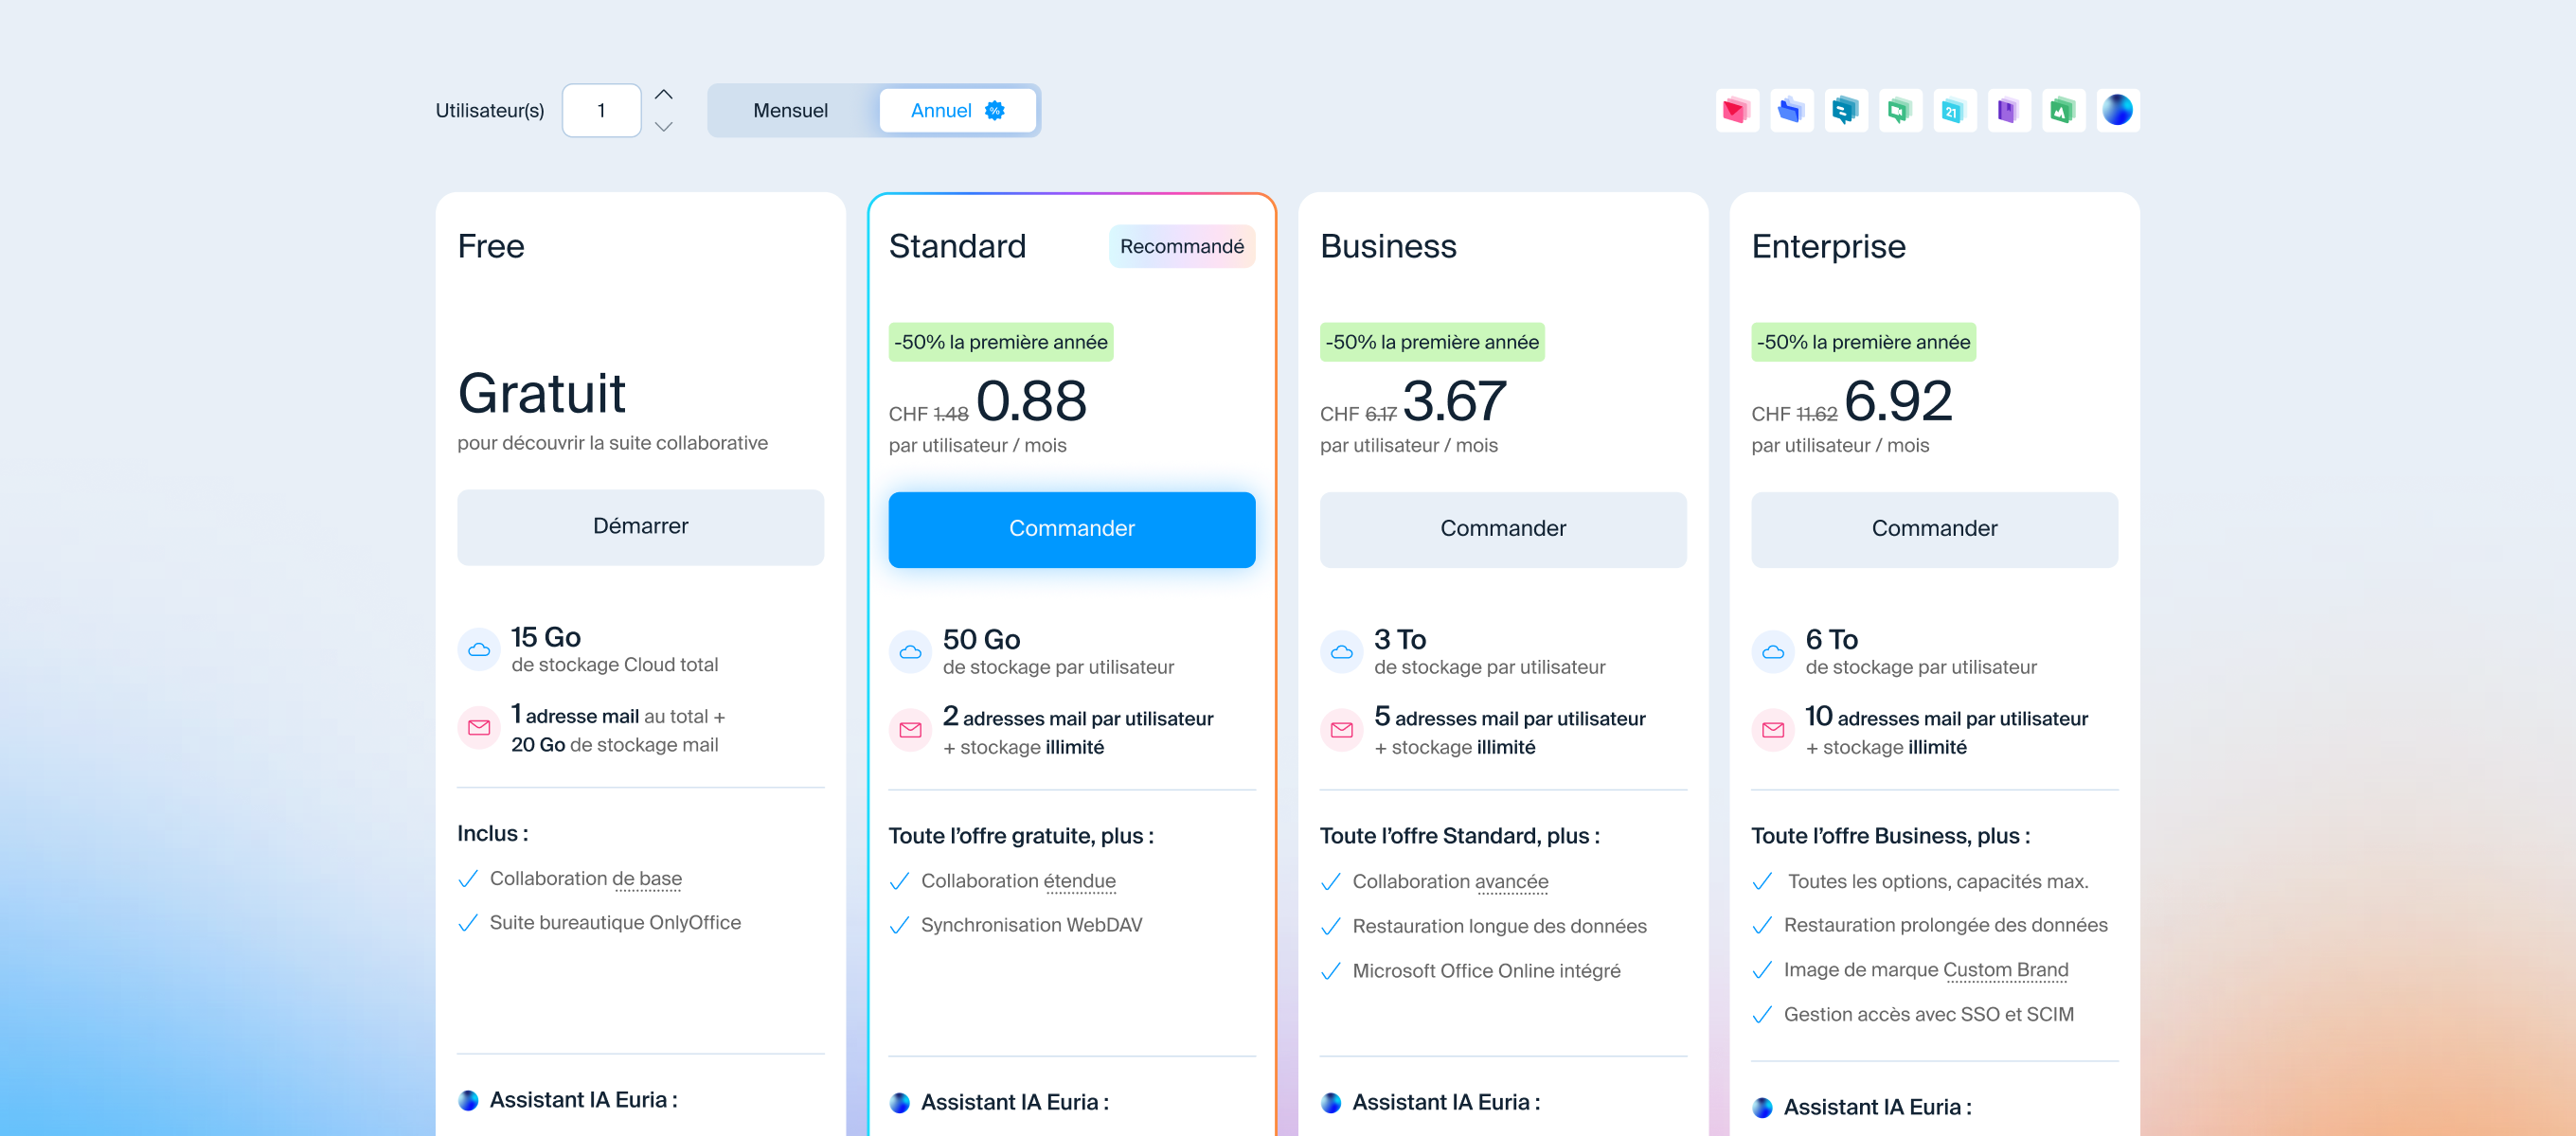This screenshot has height=1136, width=2576.
Task: Click "Restauration prolongée des données" text
Action: 1945,925
